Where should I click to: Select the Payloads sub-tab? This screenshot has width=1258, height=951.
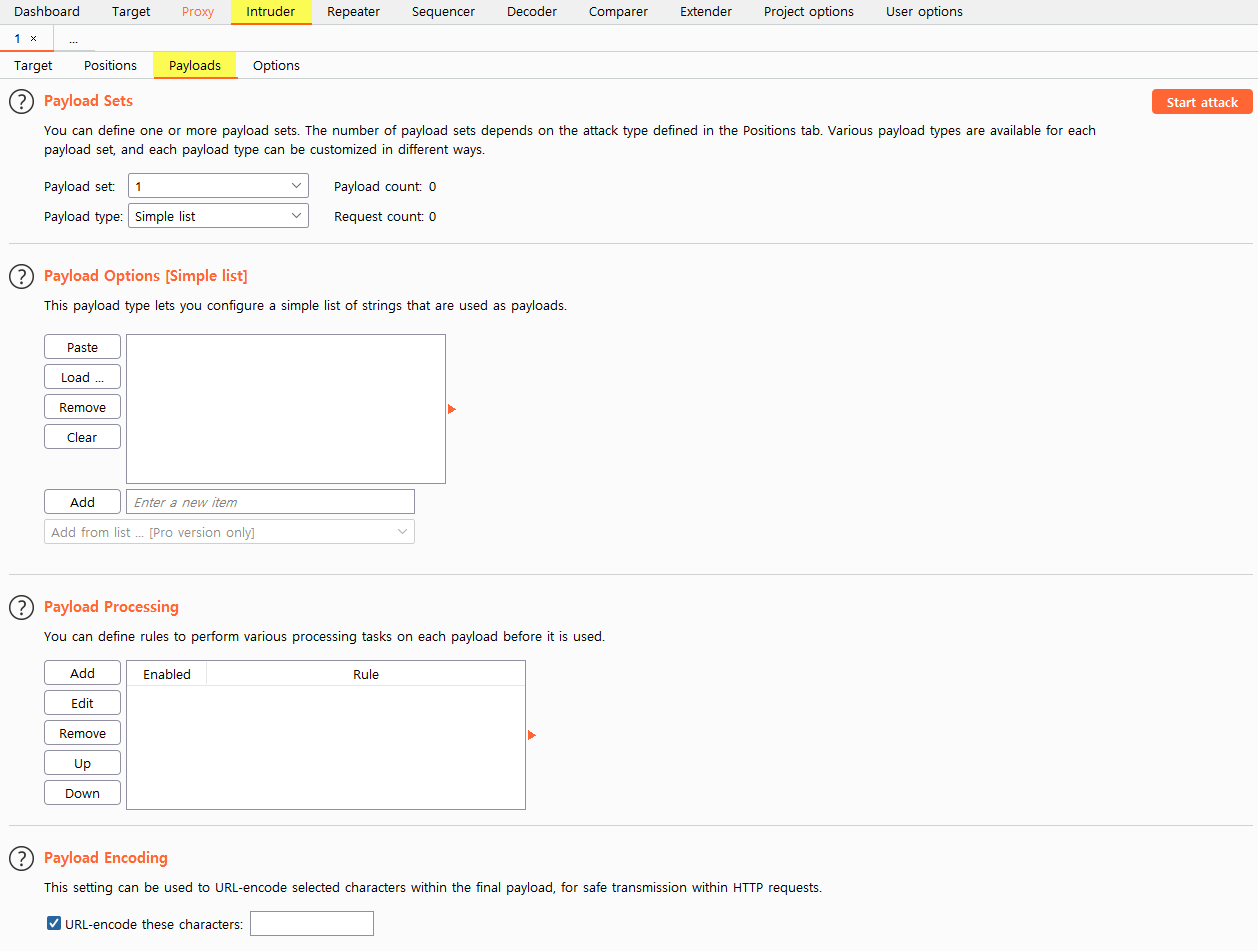click(195, 65)
